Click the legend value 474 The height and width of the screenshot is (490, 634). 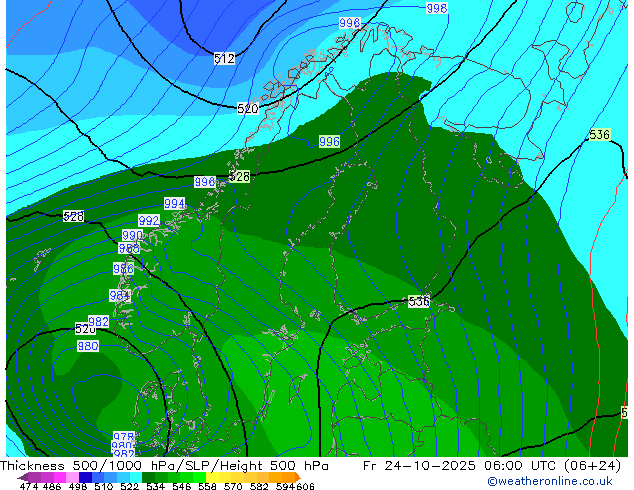point(29,486)
